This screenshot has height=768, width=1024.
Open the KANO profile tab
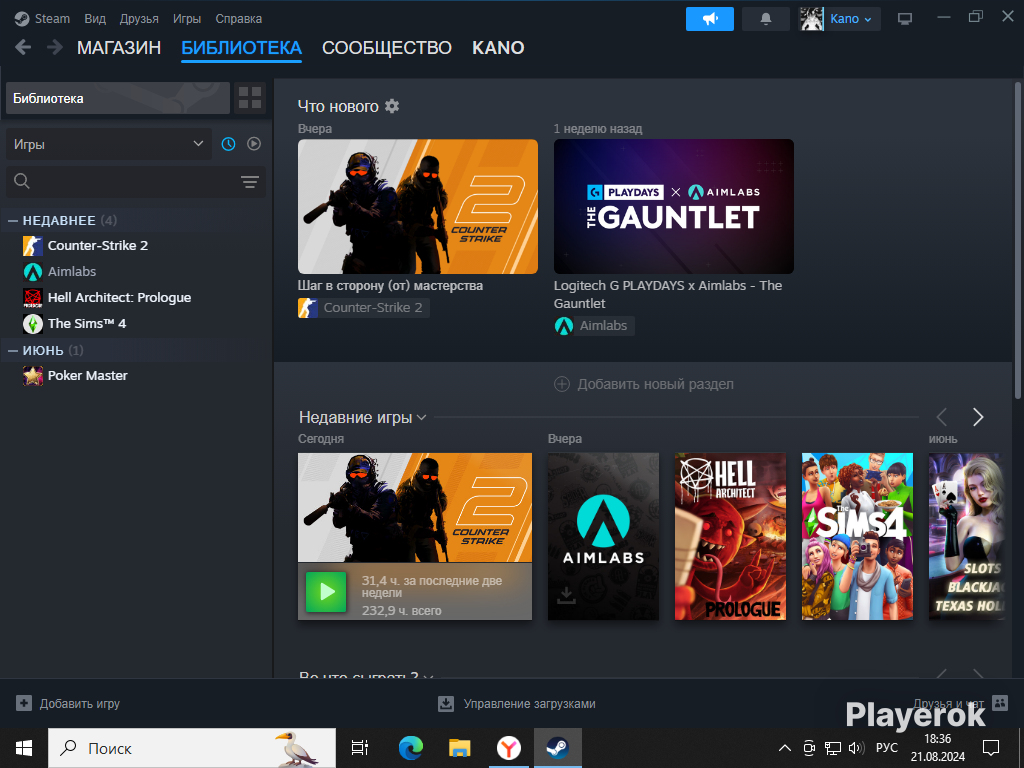498,48
